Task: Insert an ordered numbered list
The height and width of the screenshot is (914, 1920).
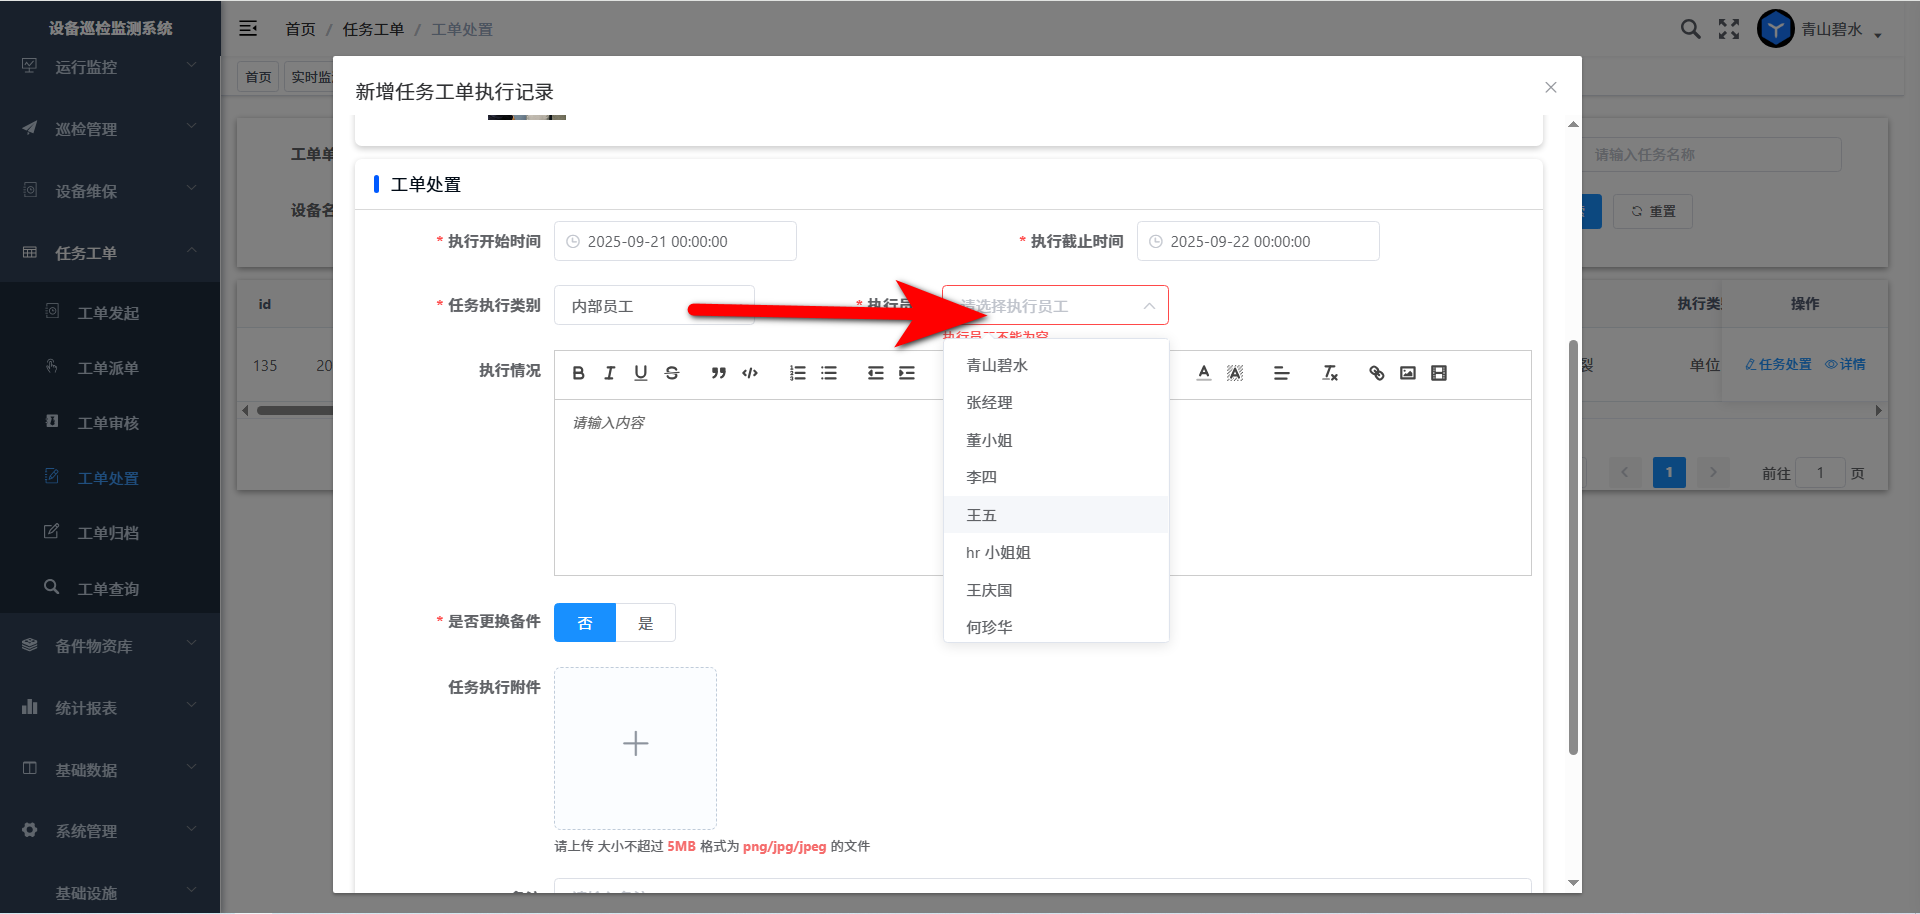Action: 797,373
